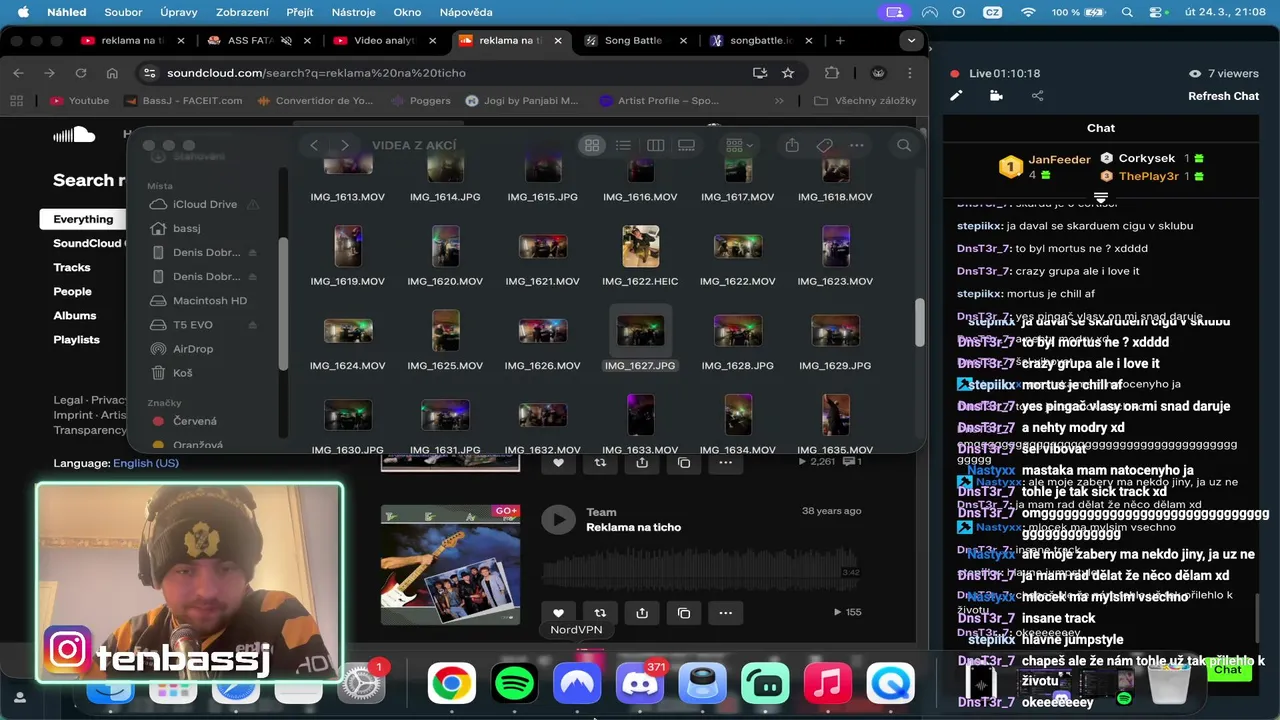The height and width of the screenshot is (720, 1280).
Task: Filter SoundCloud results by Playlists
Action: coord(76,340)
